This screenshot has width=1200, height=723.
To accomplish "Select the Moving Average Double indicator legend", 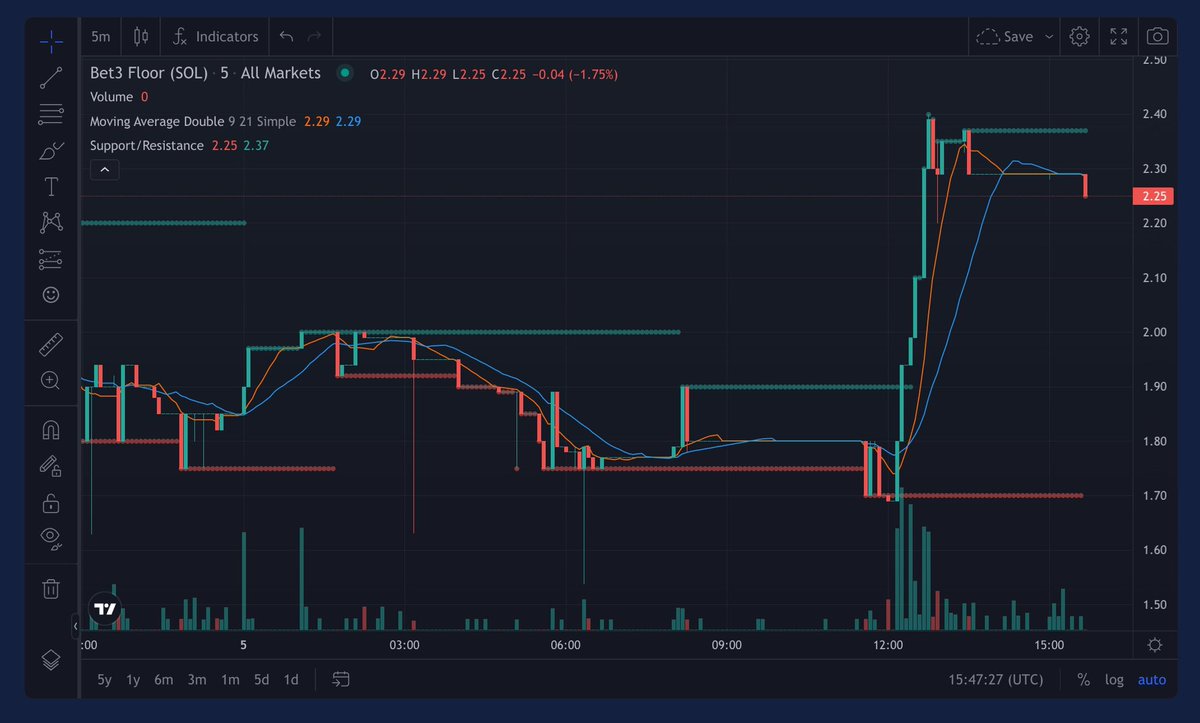I will point(157,121).
